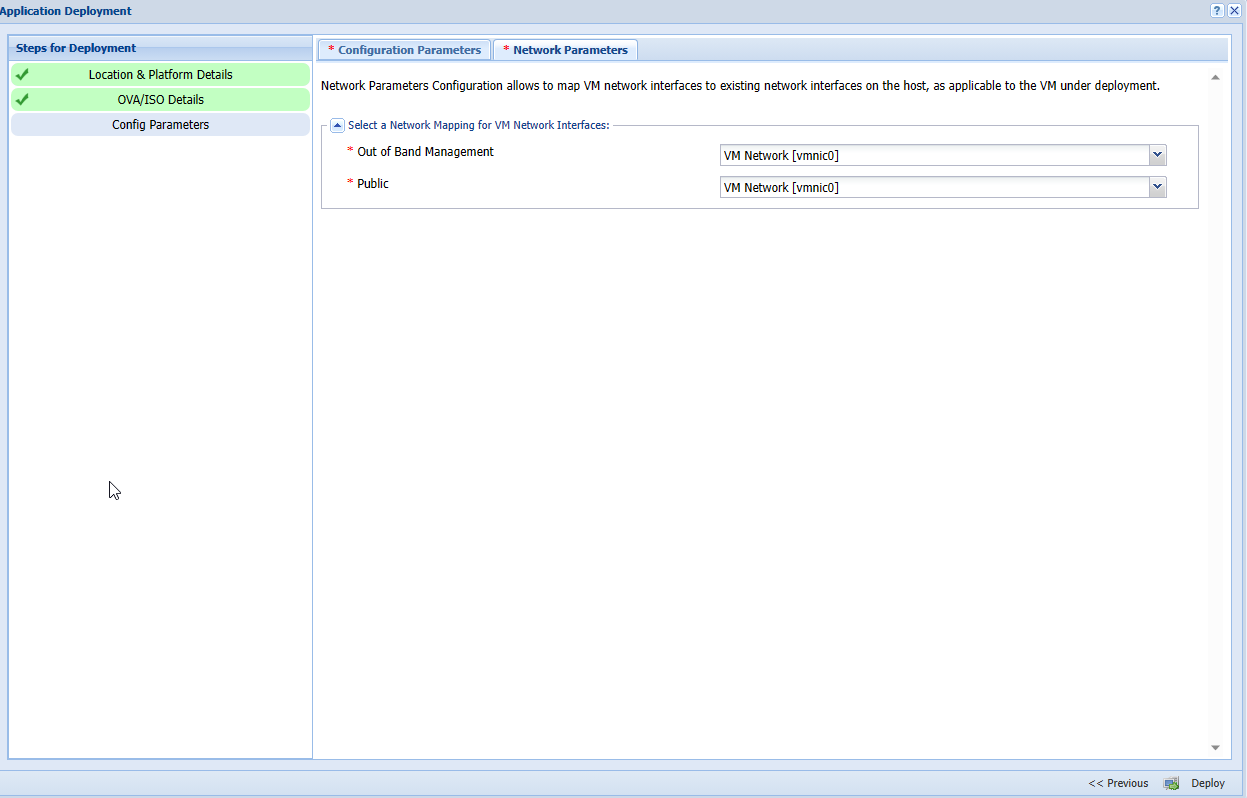The width and height of the screenshot is (1247, 798).
Task: Click the Deploy icon in the footer
Action: coord(1172,783)
